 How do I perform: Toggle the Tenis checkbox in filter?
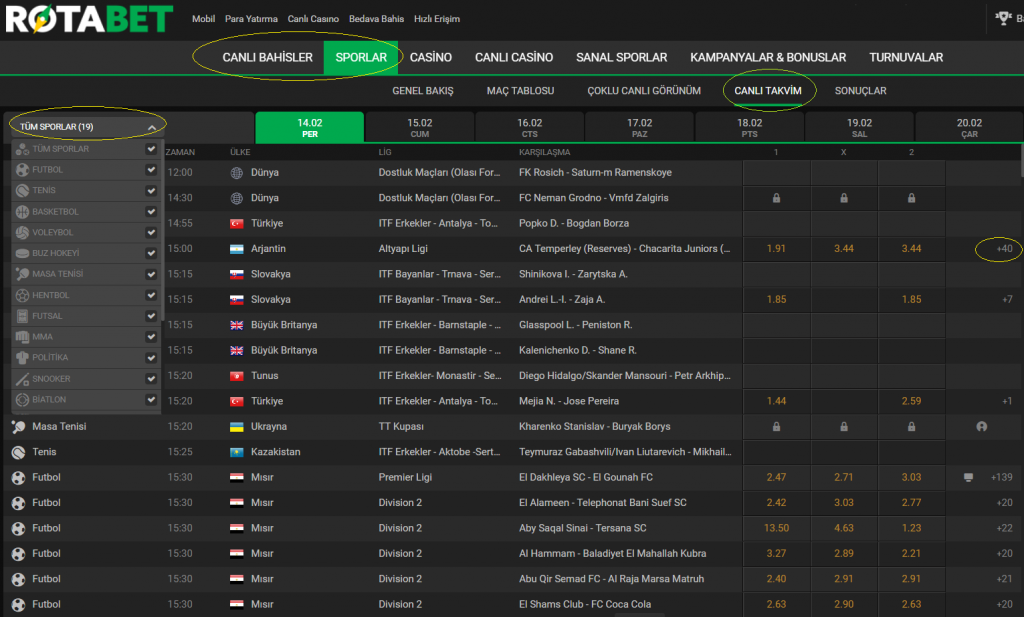point(151,191)
